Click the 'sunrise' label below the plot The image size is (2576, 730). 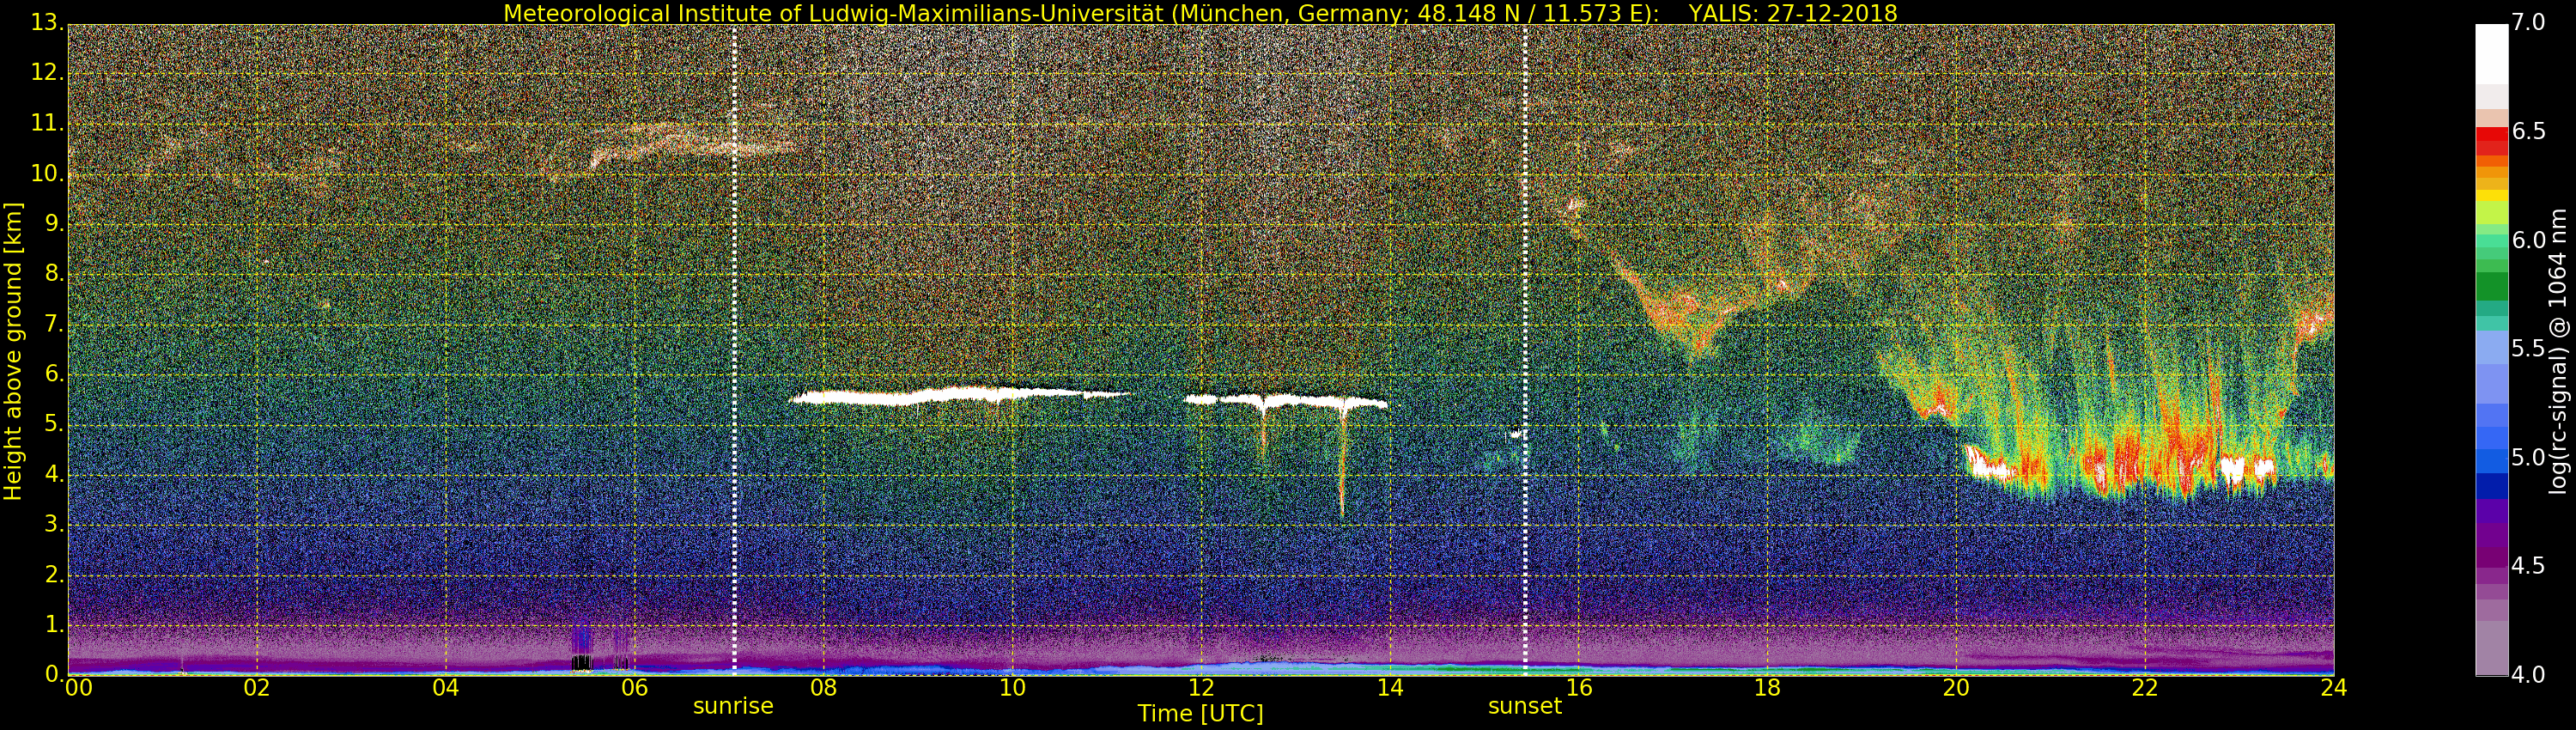click(733, 706)
